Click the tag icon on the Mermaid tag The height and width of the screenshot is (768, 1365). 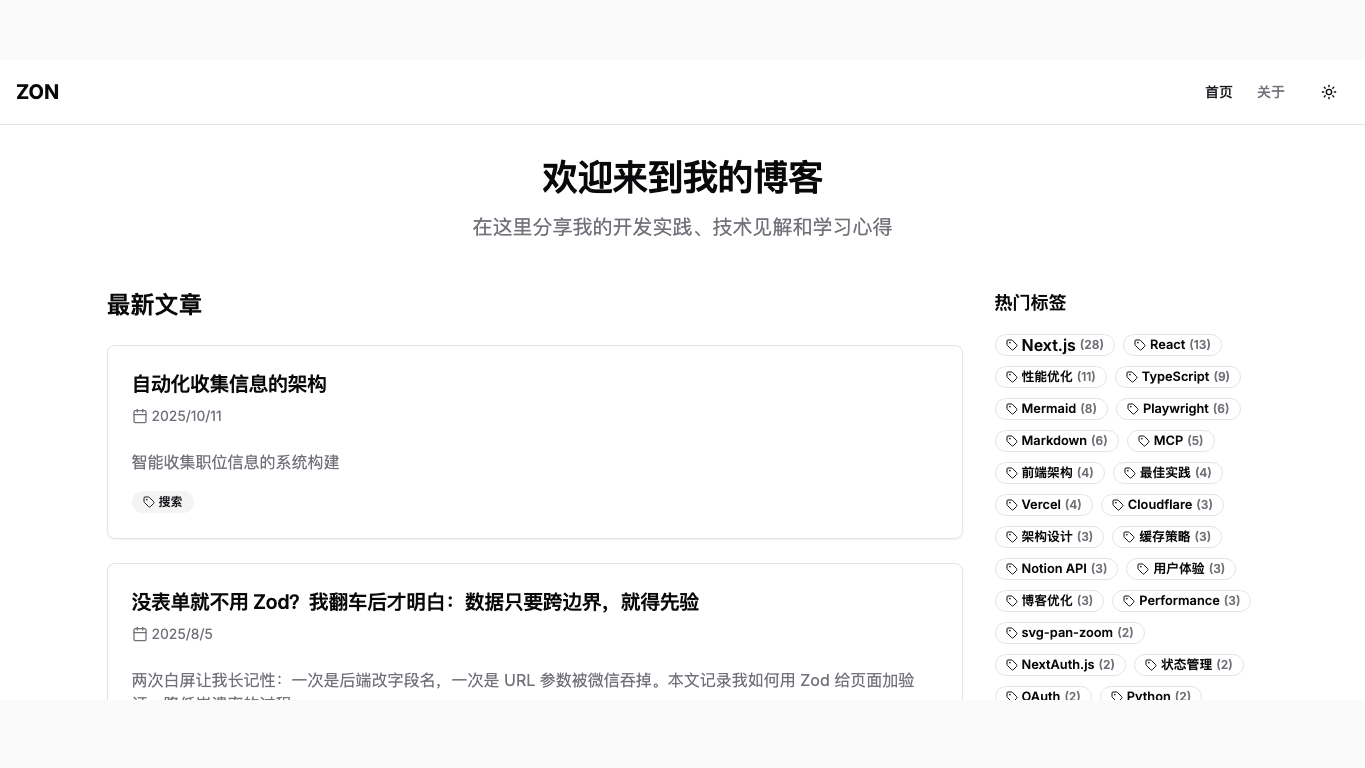coord(1012,409)
